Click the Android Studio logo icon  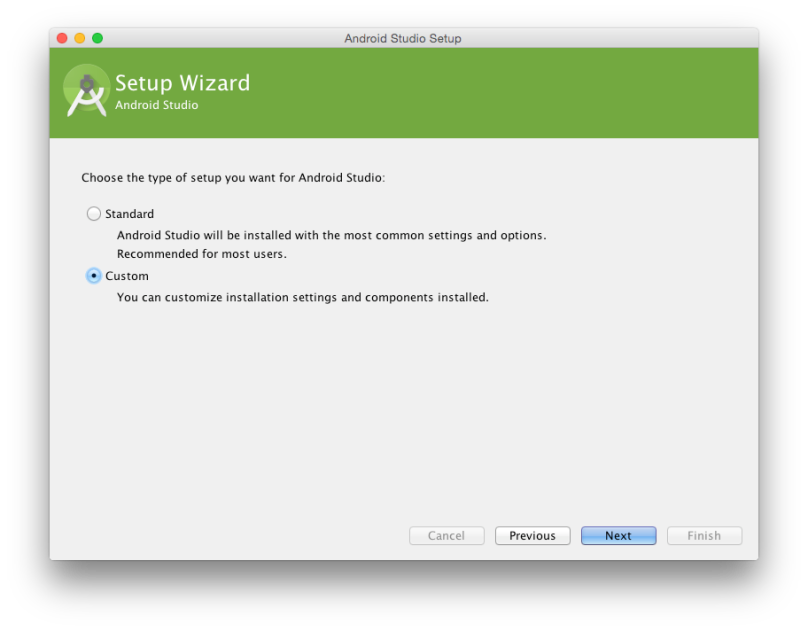[87, 91]
